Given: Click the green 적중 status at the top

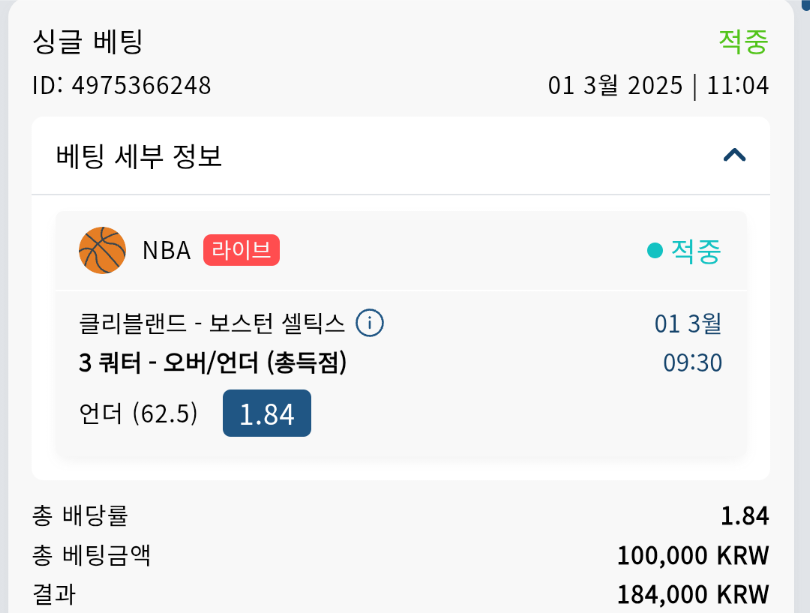Looking at the screenshot, I should pos(743,41).
